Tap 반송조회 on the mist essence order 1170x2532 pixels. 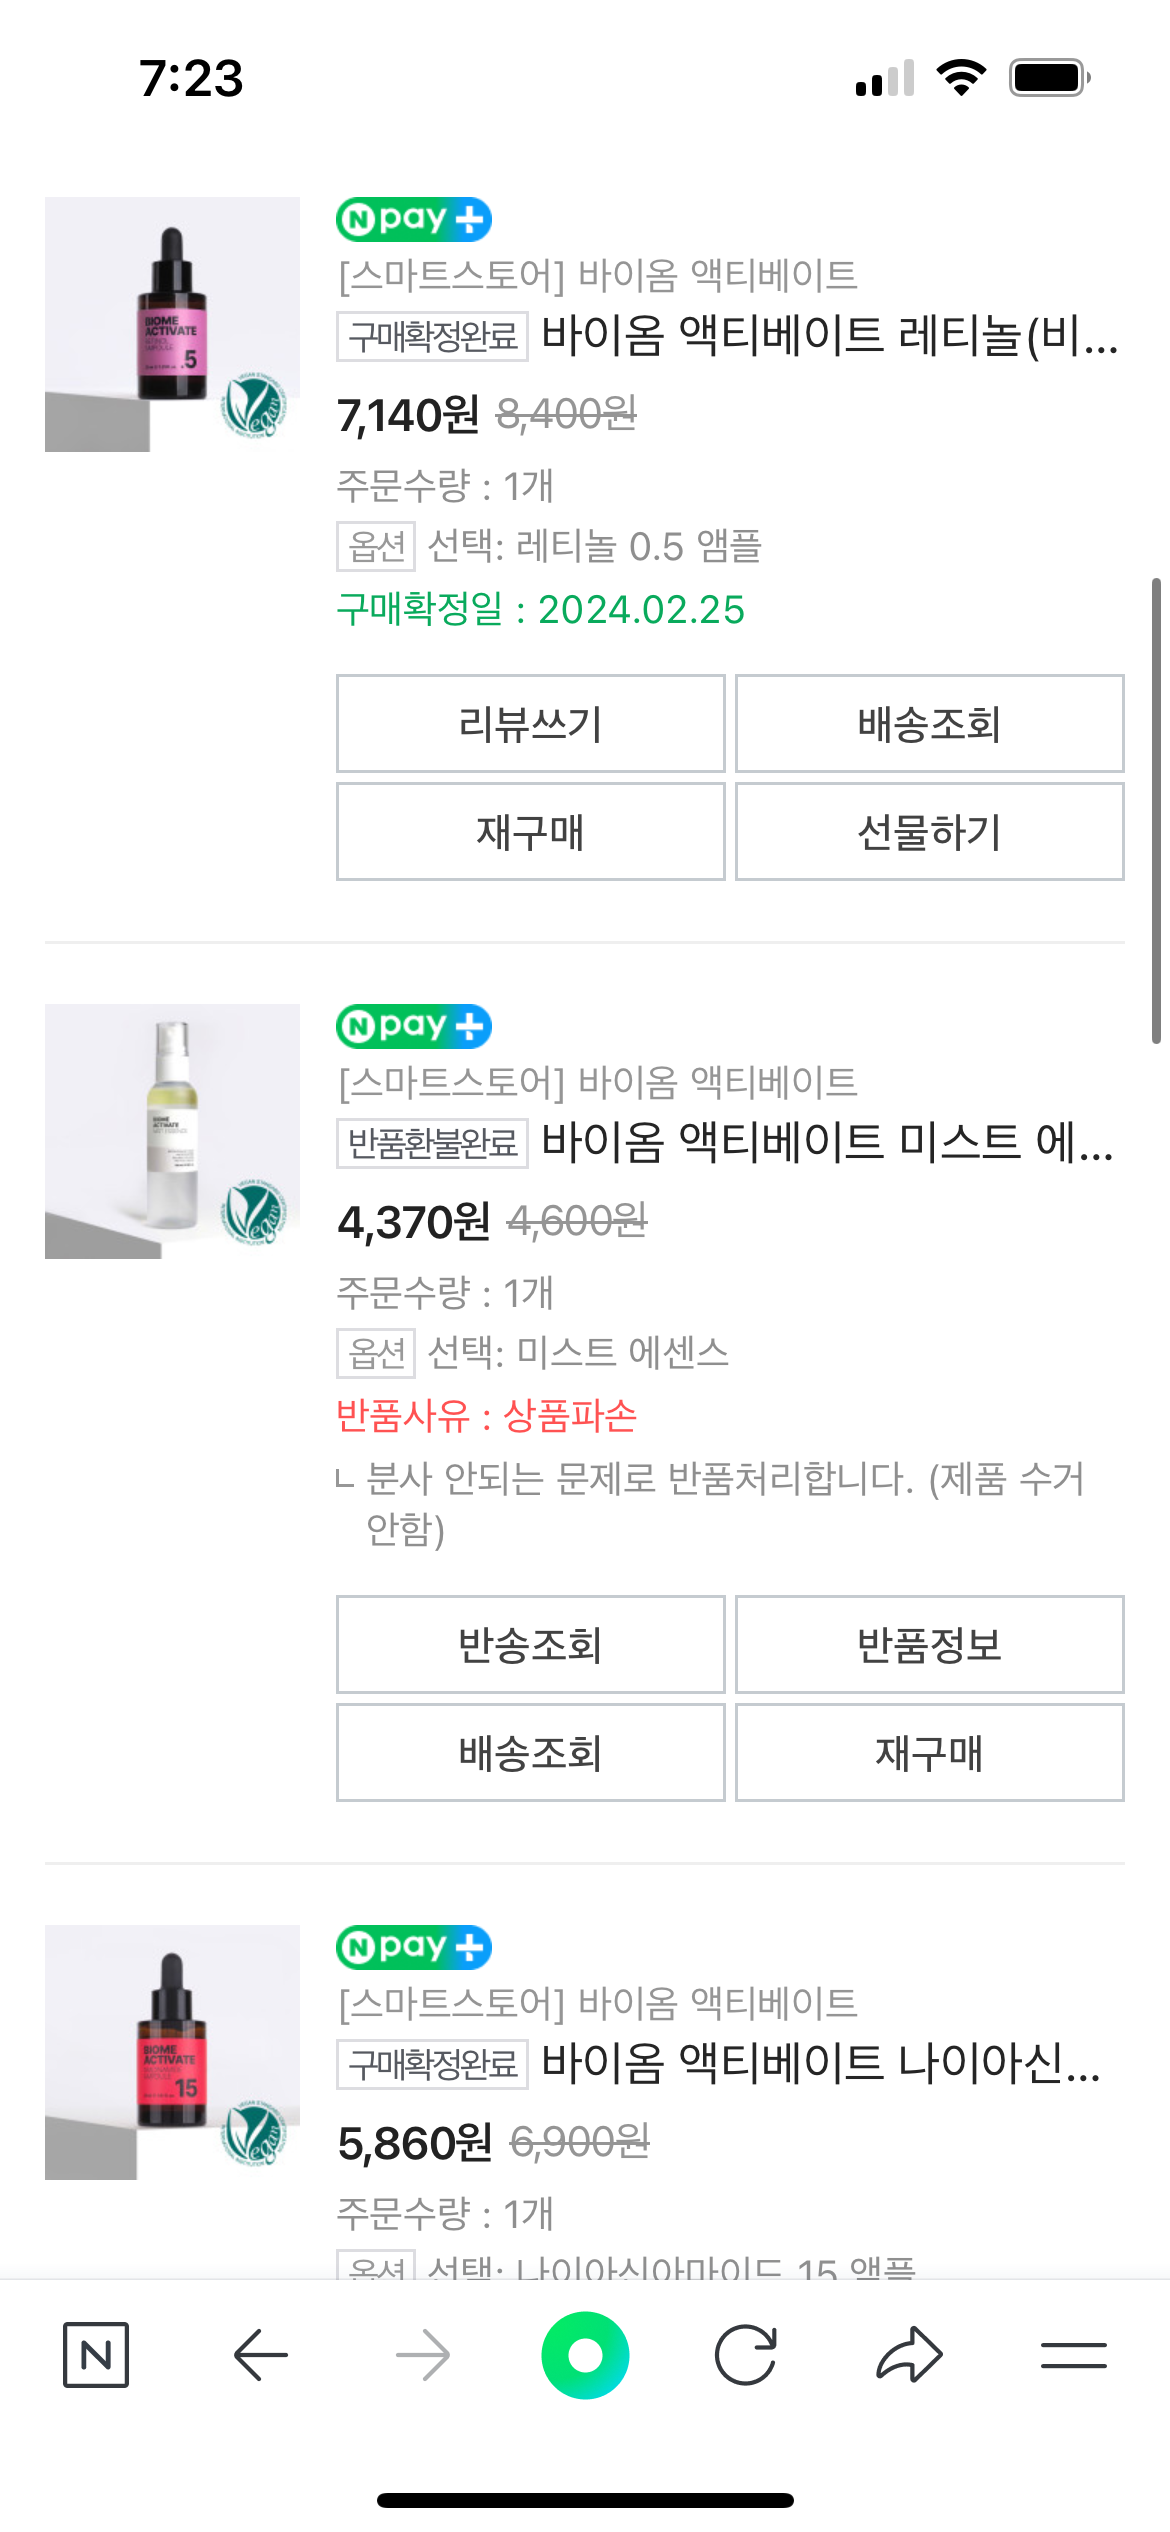pyautogui.click(x=530, y=1645)
